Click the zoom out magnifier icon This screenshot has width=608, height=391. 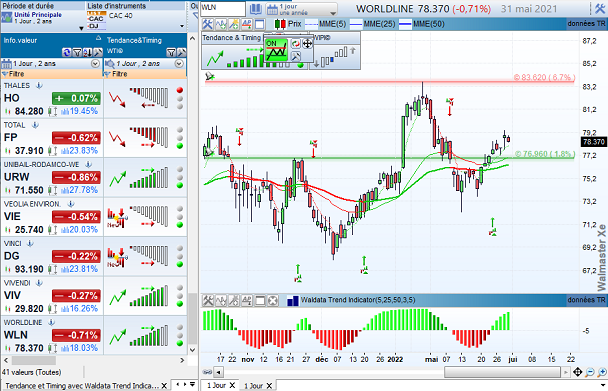pos(590,373)
